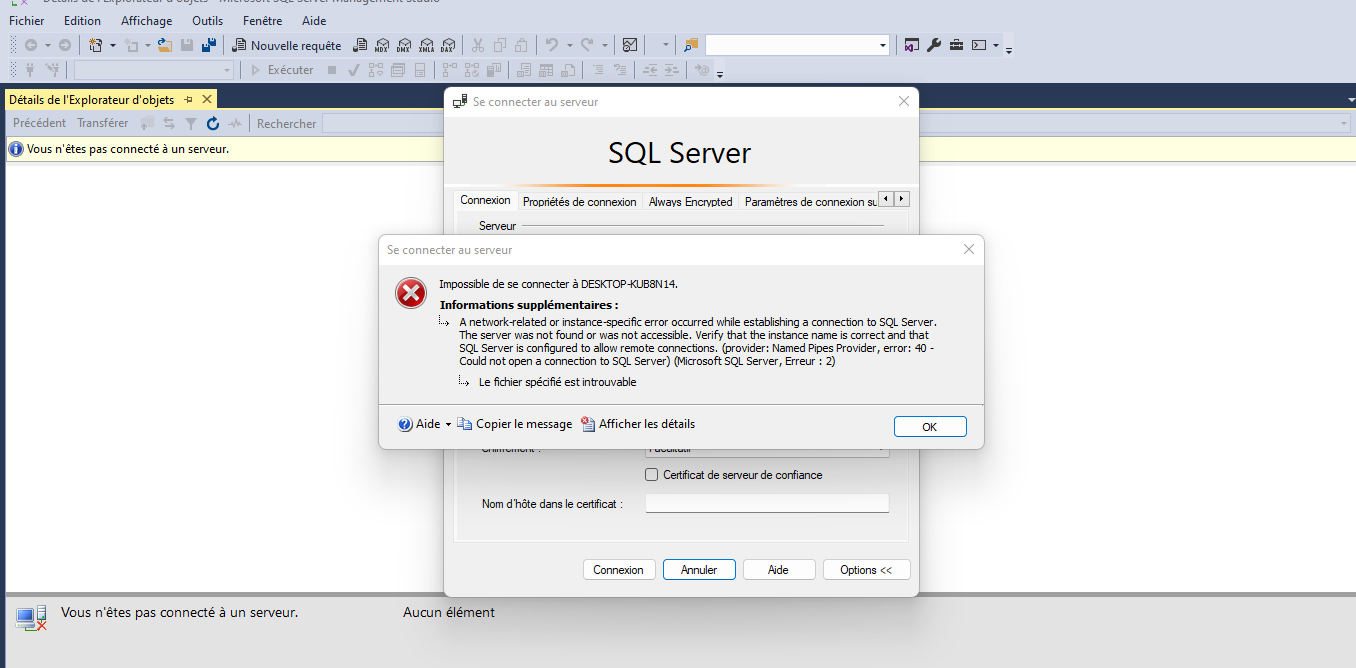
Task: Click the wrench properties icon
Action: [934, 45]
